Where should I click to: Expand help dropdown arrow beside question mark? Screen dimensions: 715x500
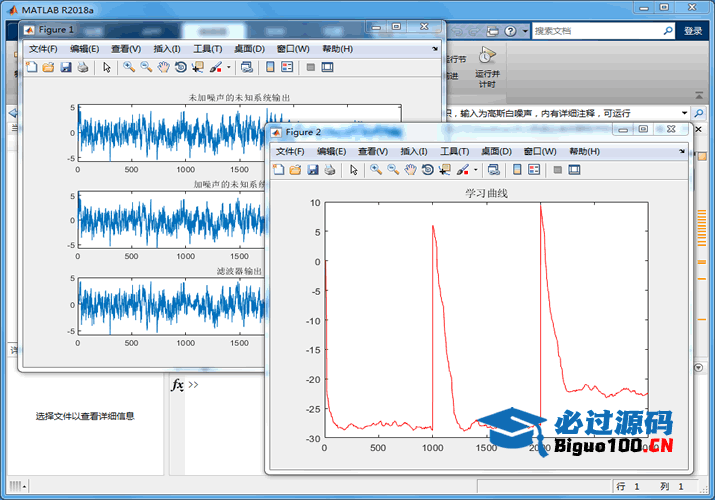point(525,31)
